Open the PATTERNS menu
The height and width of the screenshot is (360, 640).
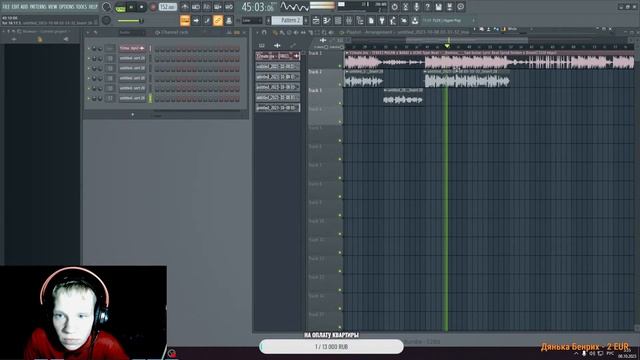click(38, 7)
